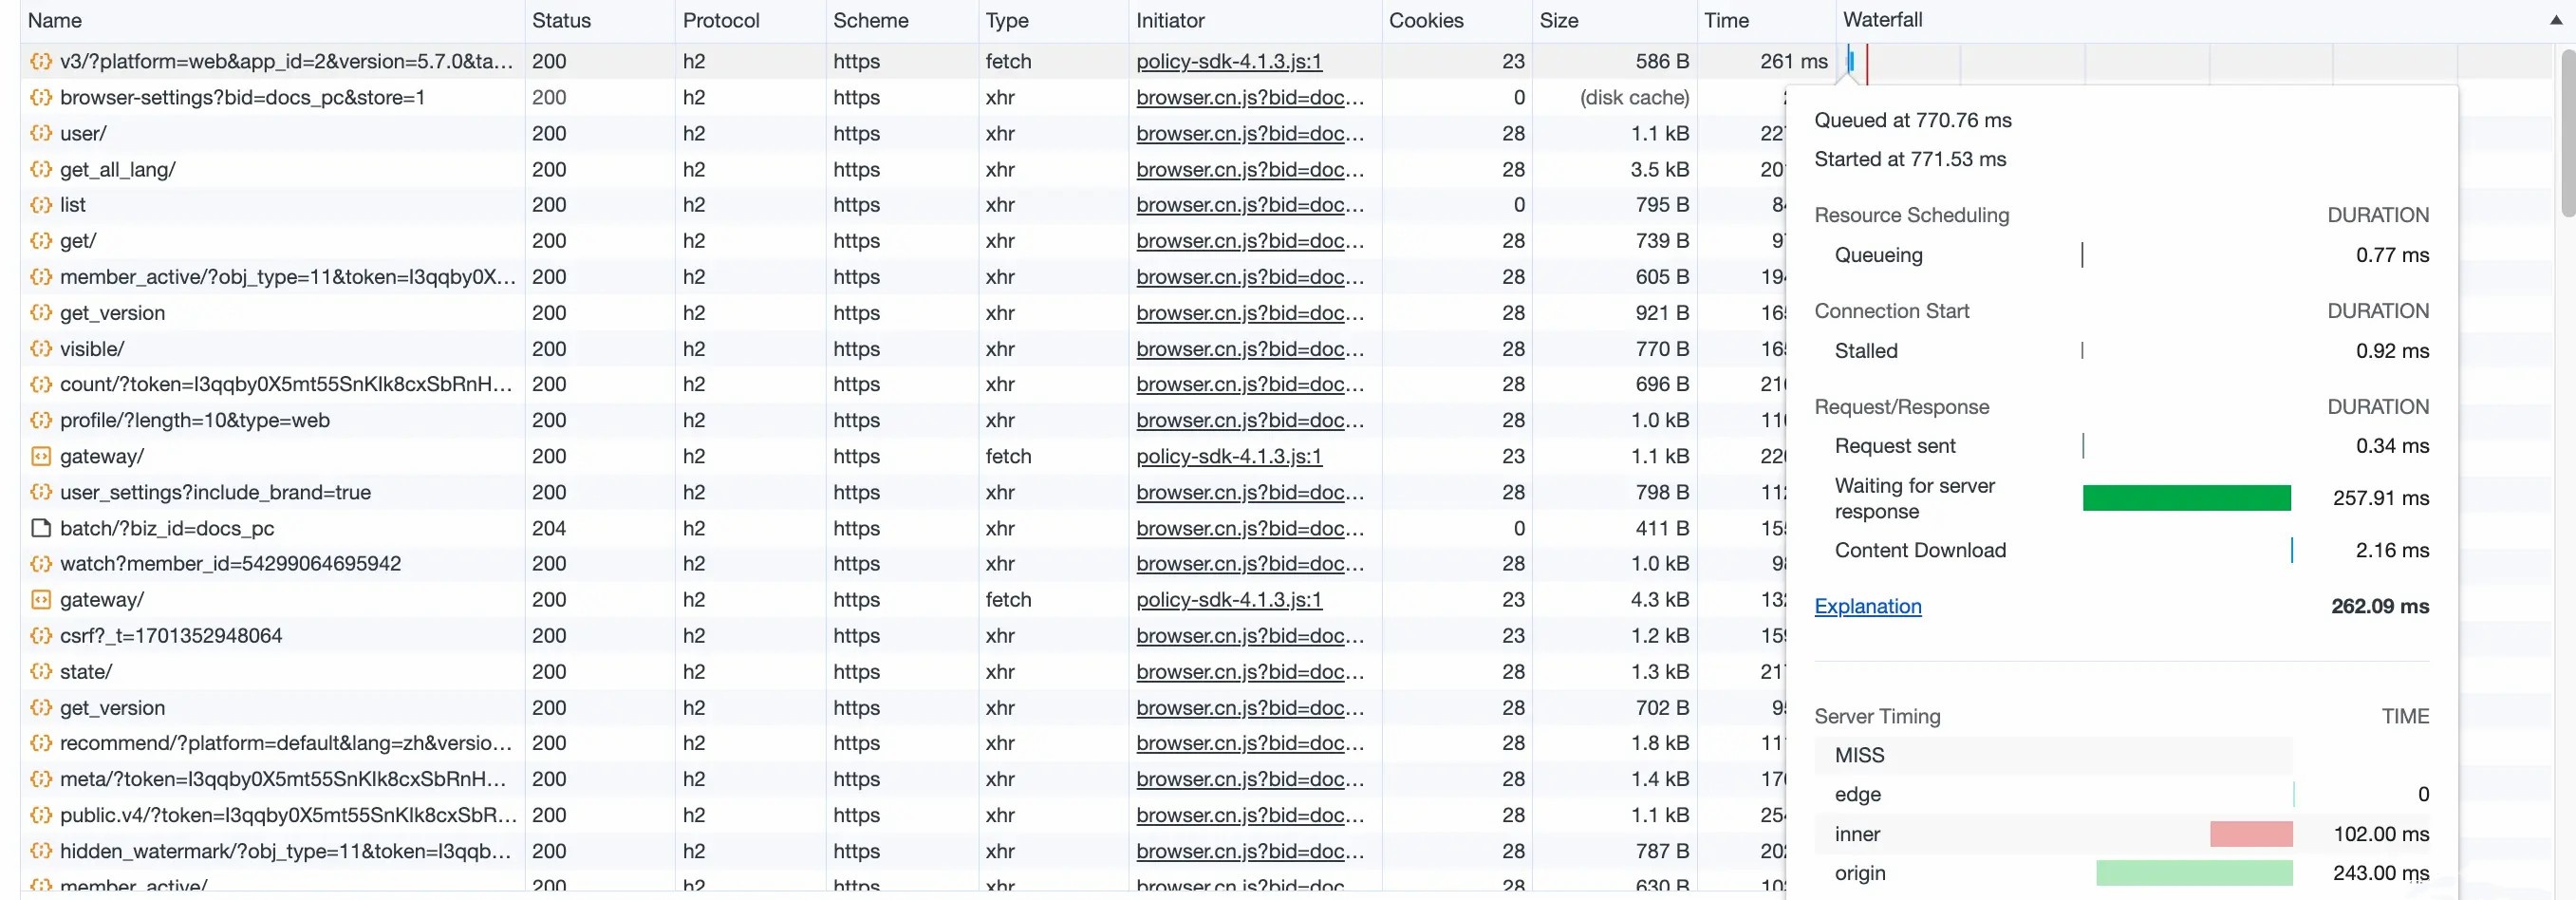This screenshot has height=900, width=2576.
Task: Click the green Waiting for server response bar
Action: click(x=2186, y=498)
